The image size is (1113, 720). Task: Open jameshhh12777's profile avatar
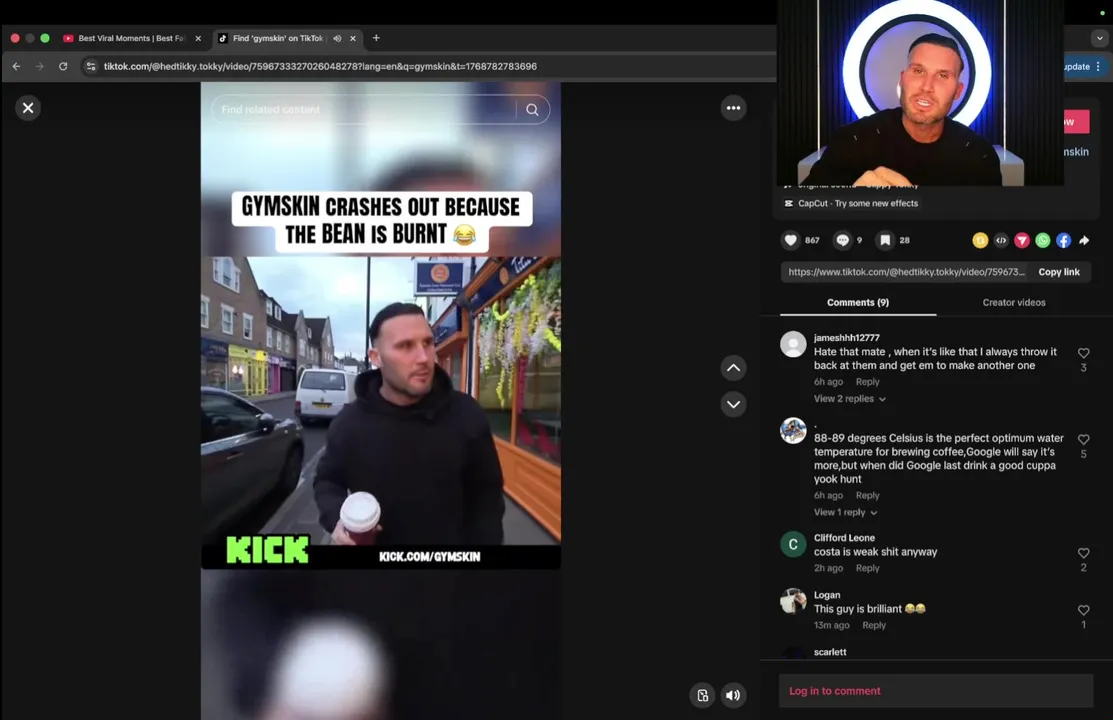(x=793, y=344)
